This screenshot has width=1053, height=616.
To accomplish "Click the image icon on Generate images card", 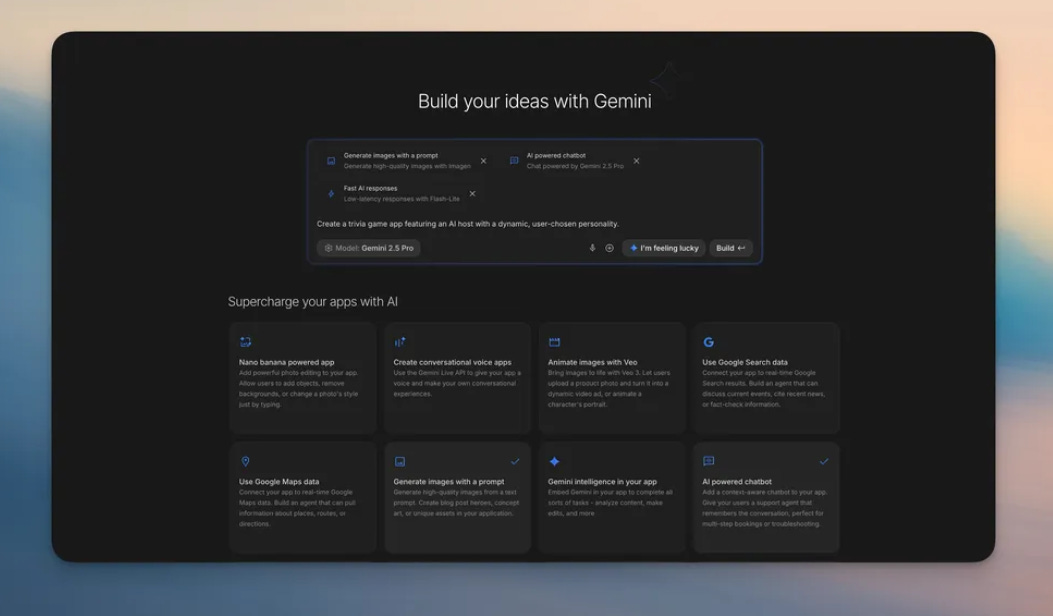I will click(400, 461).
